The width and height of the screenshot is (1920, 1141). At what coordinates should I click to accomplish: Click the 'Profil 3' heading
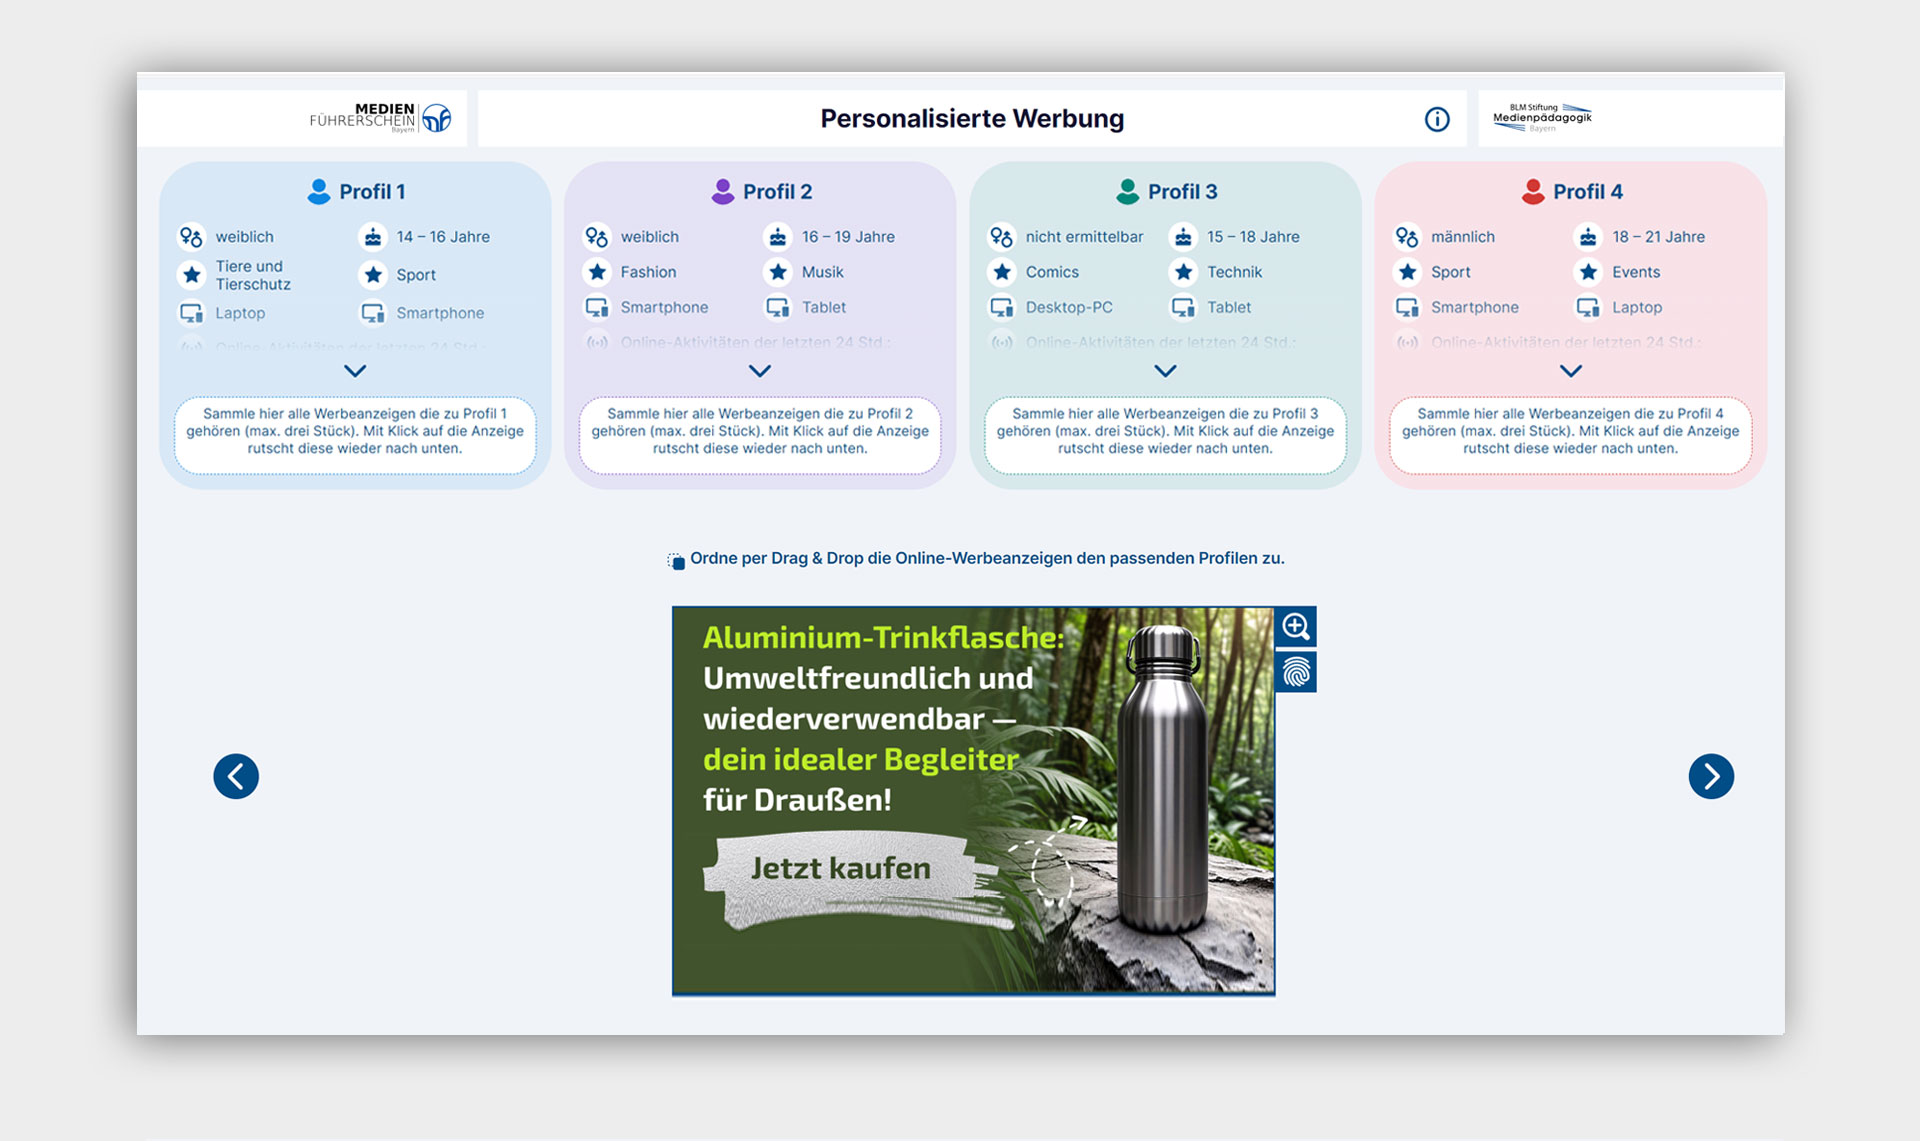coord(1183,192)
